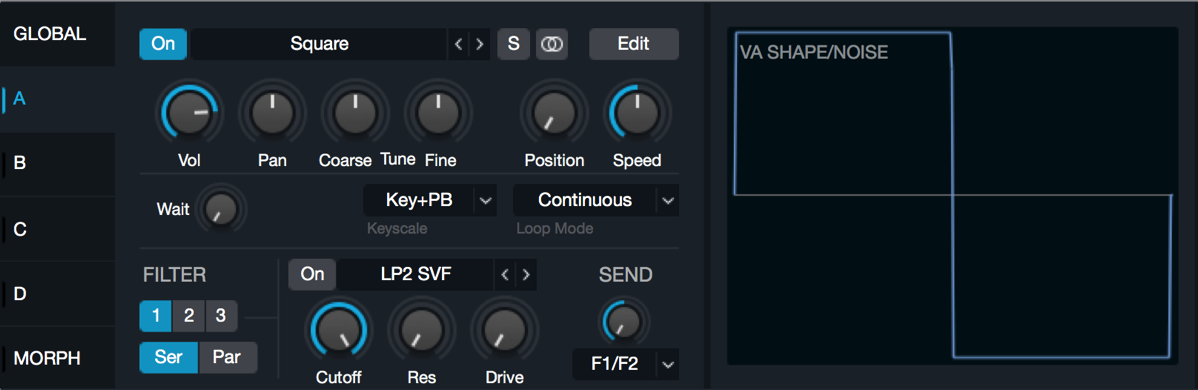Switch to the GLOBAL tab
The image size is (1198, 390).
[x=57, y=34]
